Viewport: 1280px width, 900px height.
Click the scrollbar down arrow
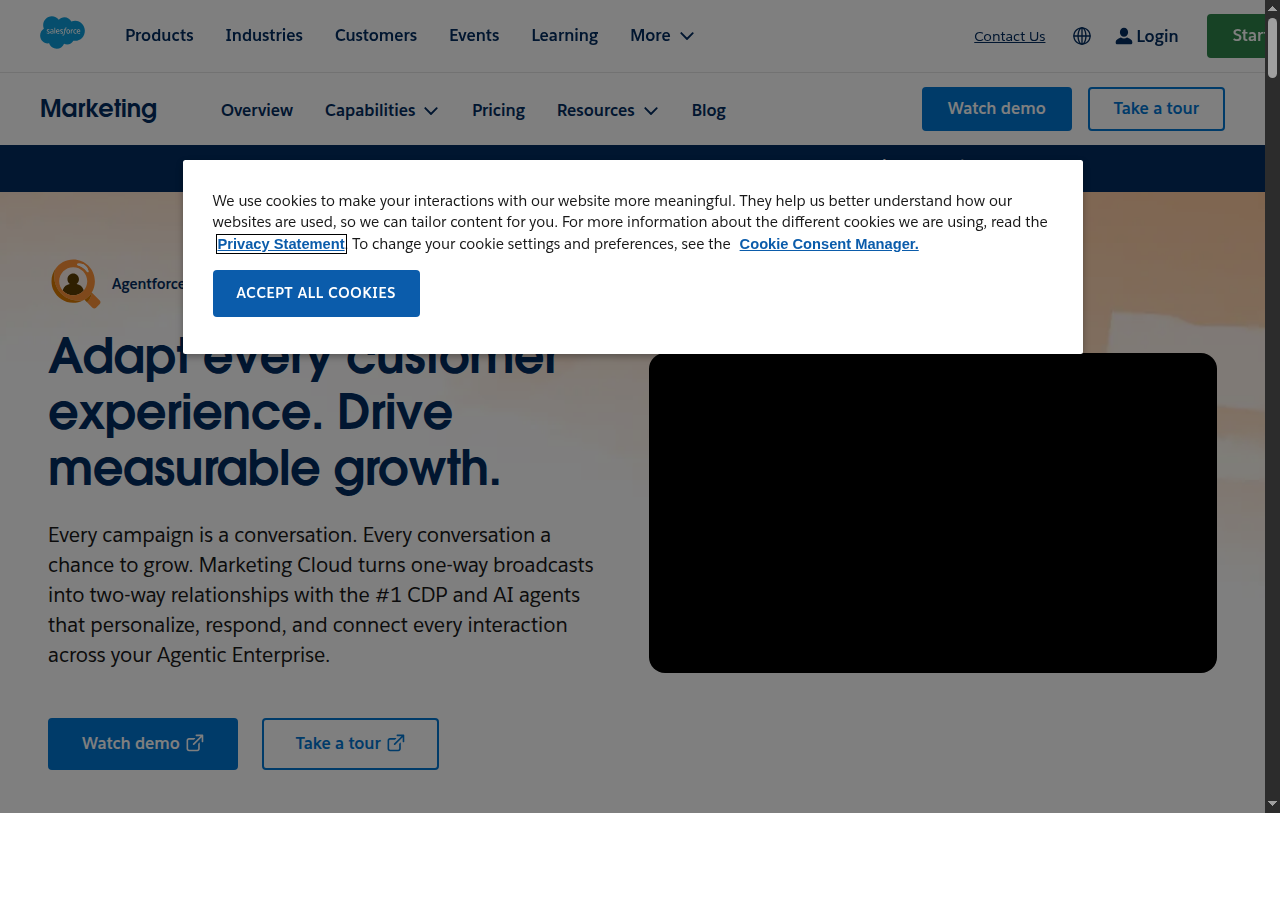coord(1273,804)
